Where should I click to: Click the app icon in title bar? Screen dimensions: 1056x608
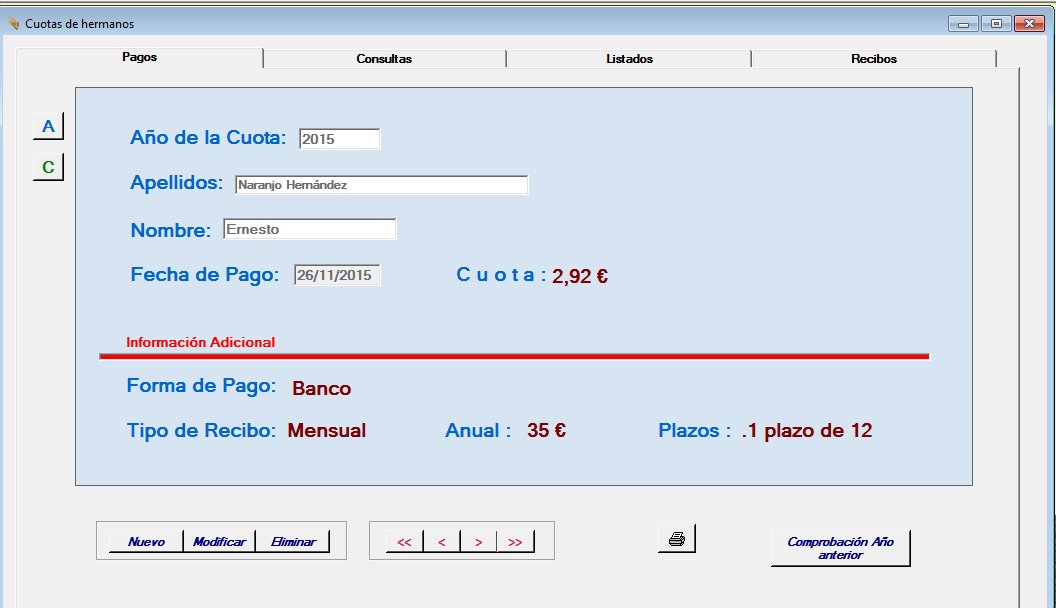click(13, 23)
